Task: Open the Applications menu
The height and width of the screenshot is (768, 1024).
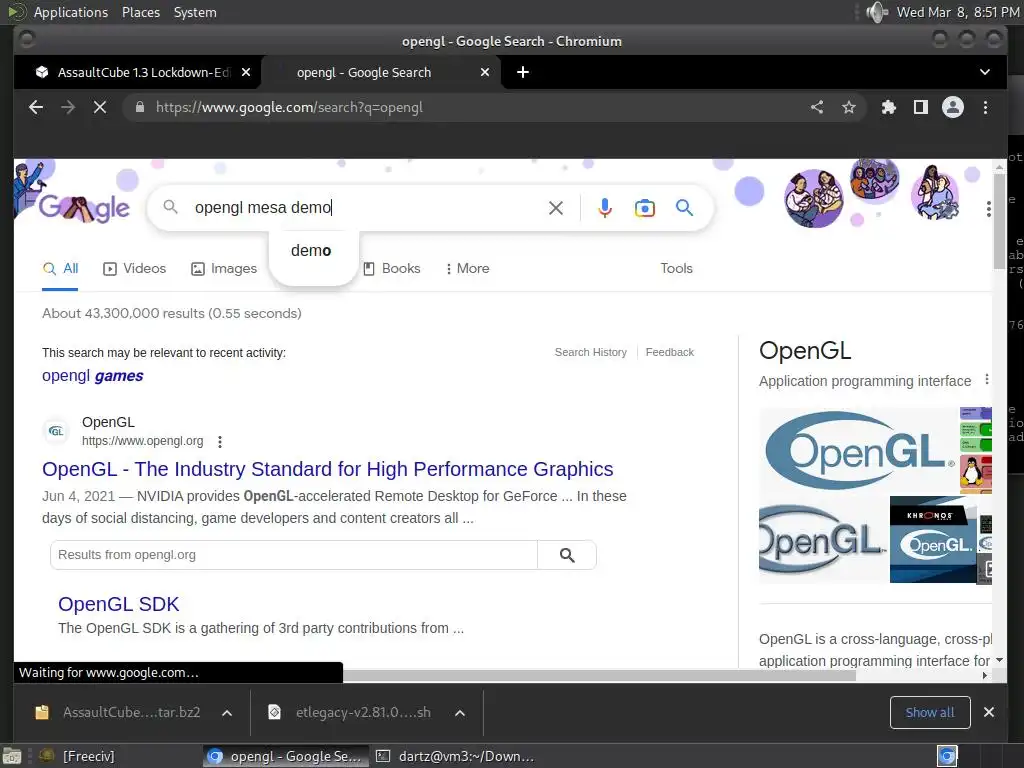Action: [x=71, y=12]
